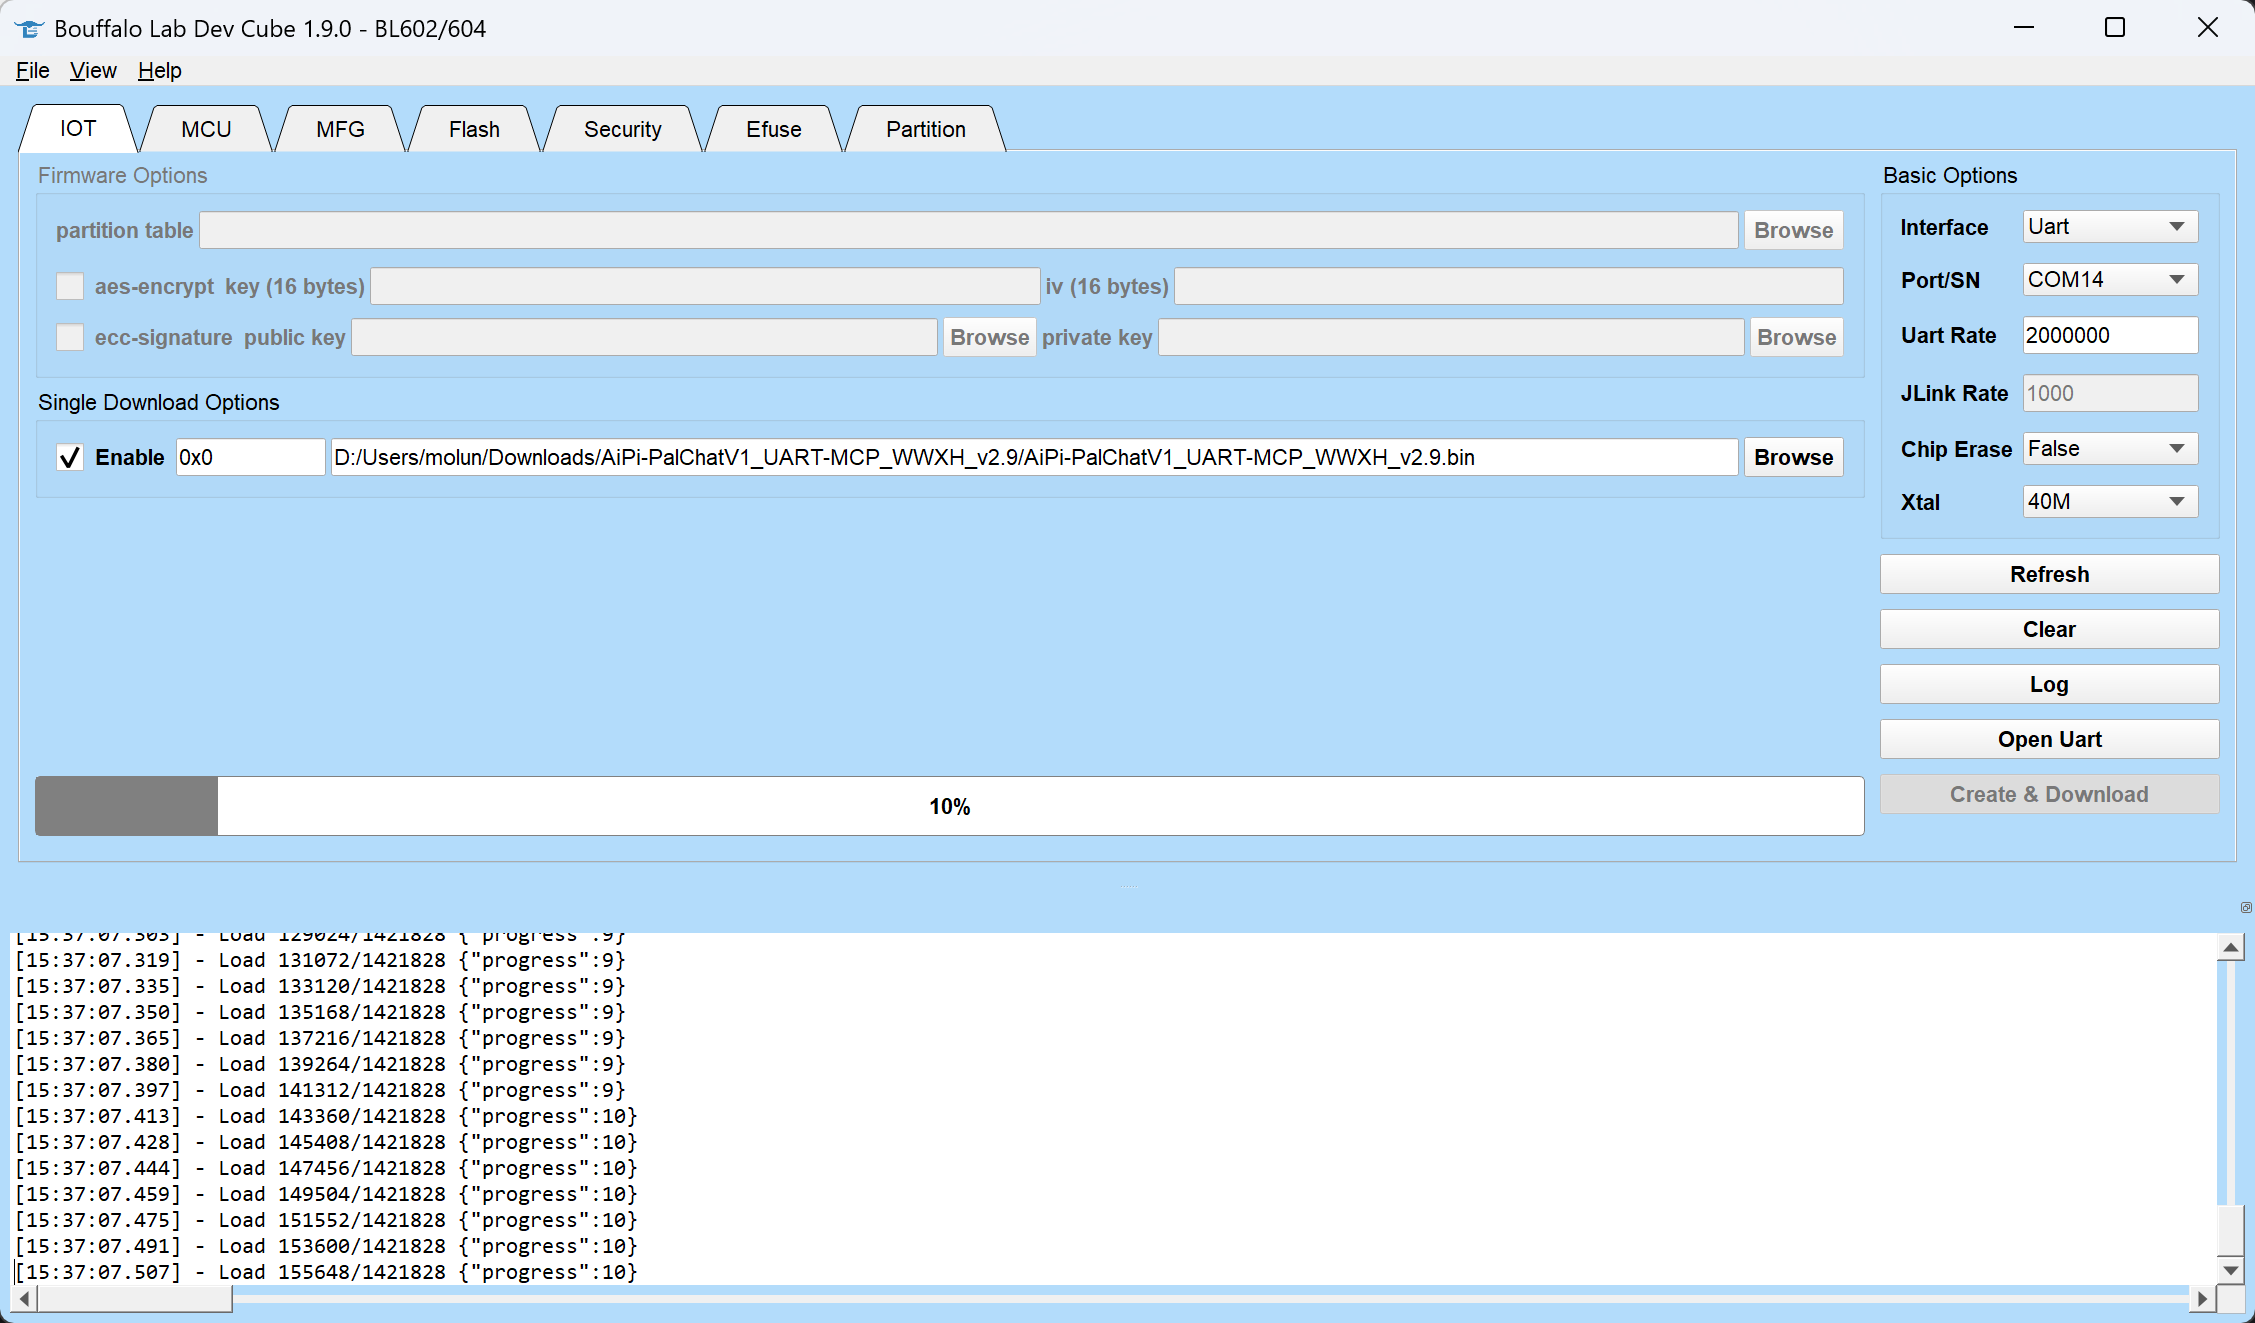Open the Interface dropdown showing Uart

point(2110,227)
